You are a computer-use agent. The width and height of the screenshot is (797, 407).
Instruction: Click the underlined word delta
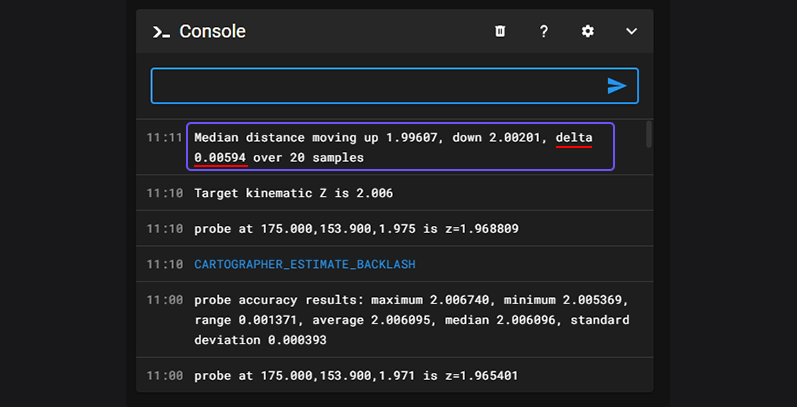tap(574, 137)
